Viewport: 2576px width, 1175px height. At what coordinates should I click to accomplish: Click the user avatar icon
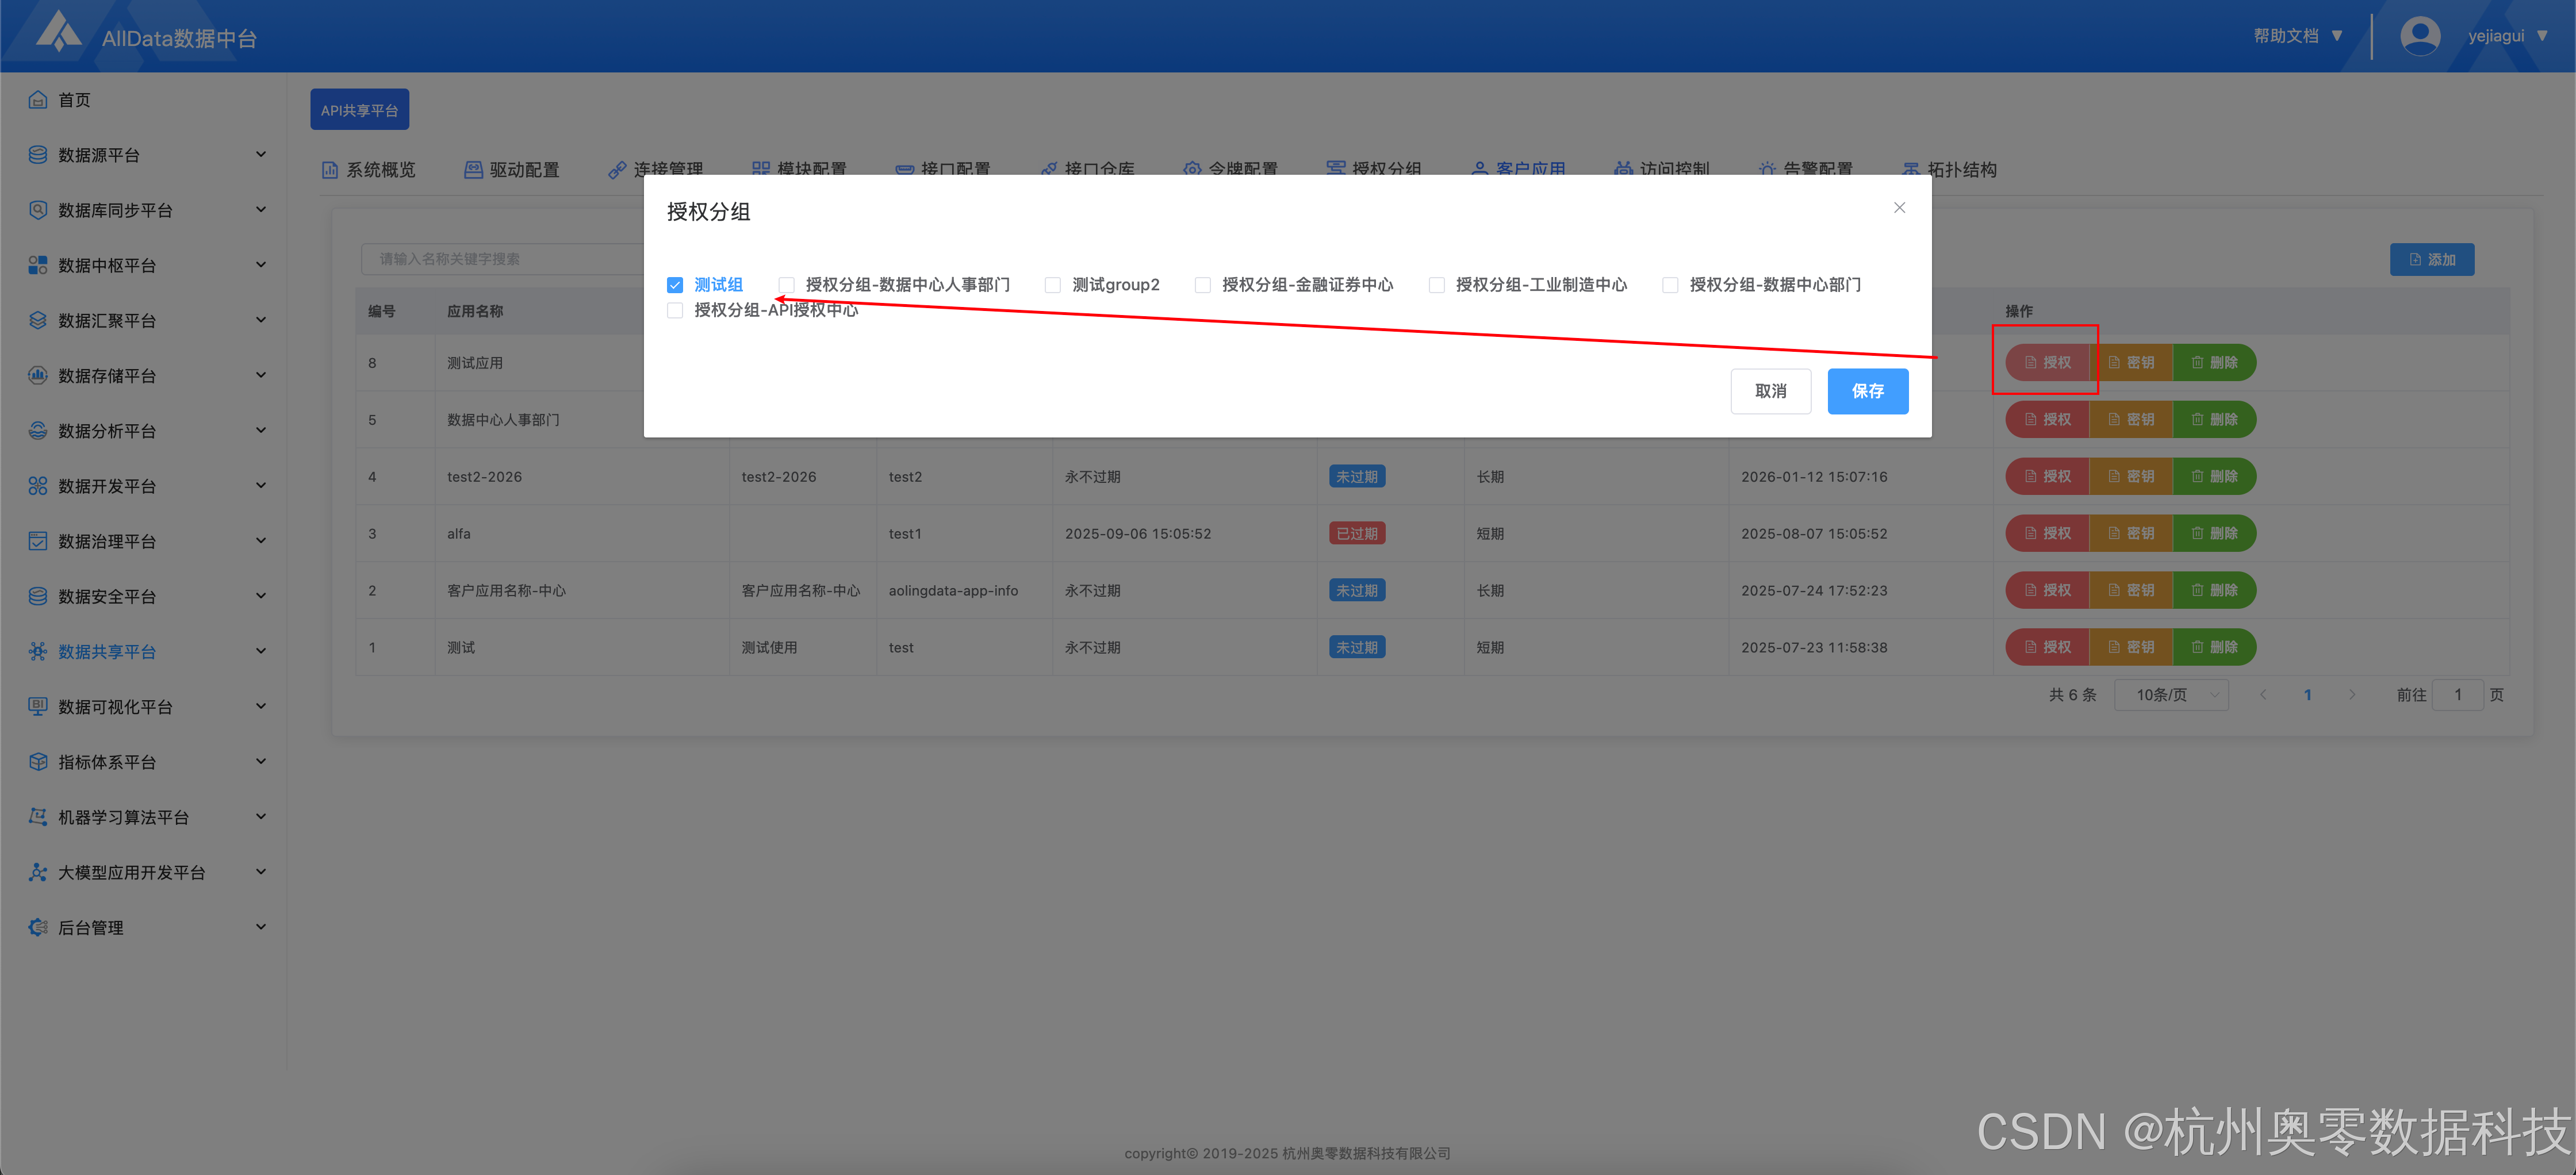coord(2420,36)
